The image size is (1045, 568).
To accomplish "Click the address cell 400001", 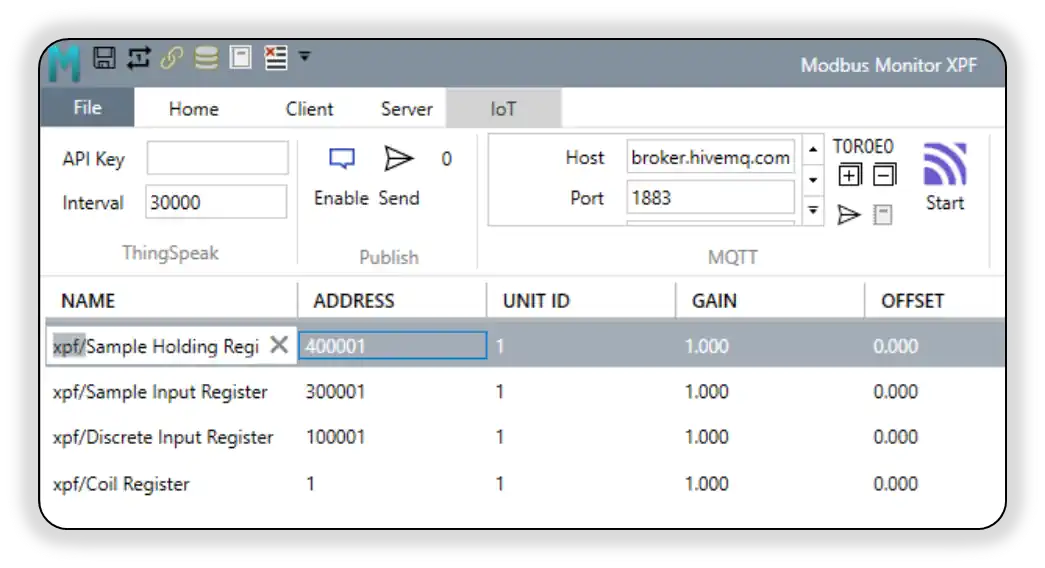I will click(x=393, y=345).
